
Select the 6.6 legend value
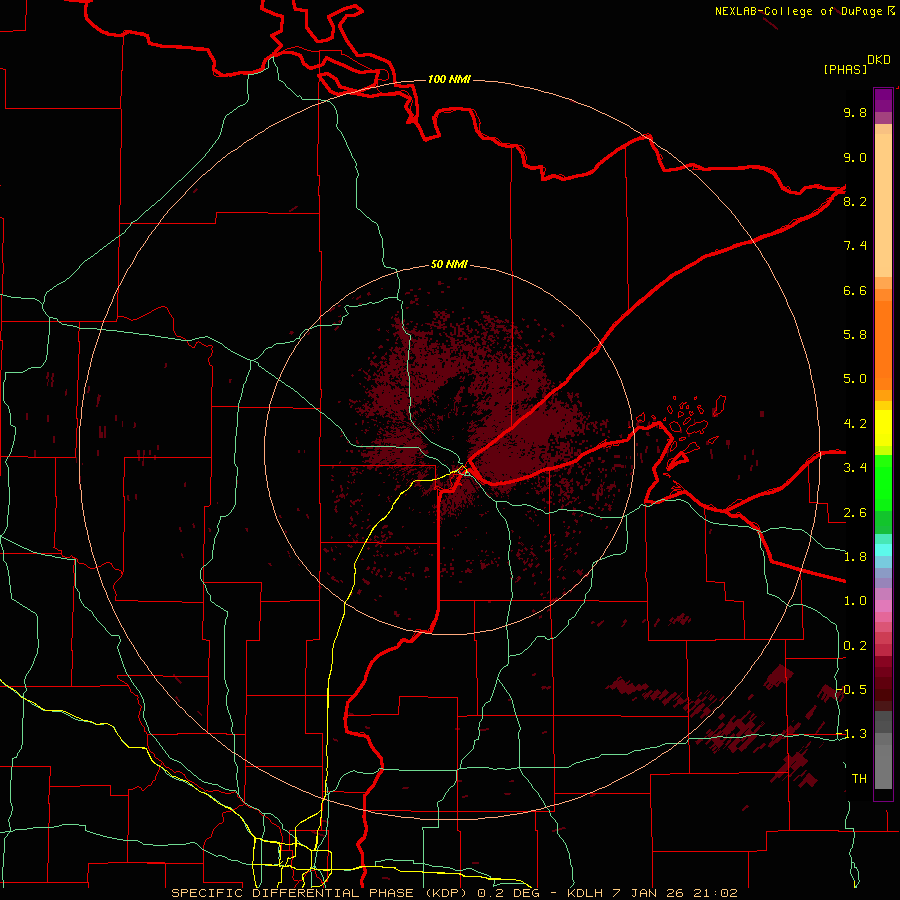pos(855,290)
